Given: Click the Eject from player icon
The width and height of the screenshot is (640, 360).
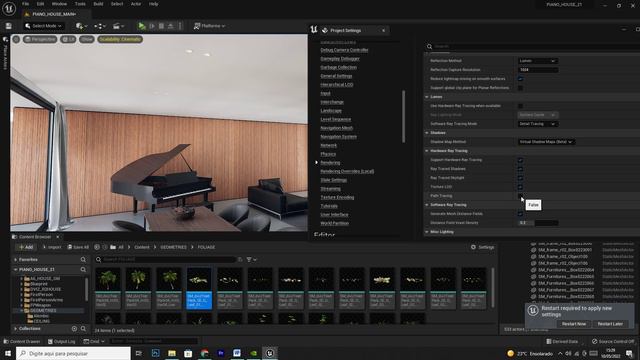Looking at the screenshot, I should click(x=171, y=26).
